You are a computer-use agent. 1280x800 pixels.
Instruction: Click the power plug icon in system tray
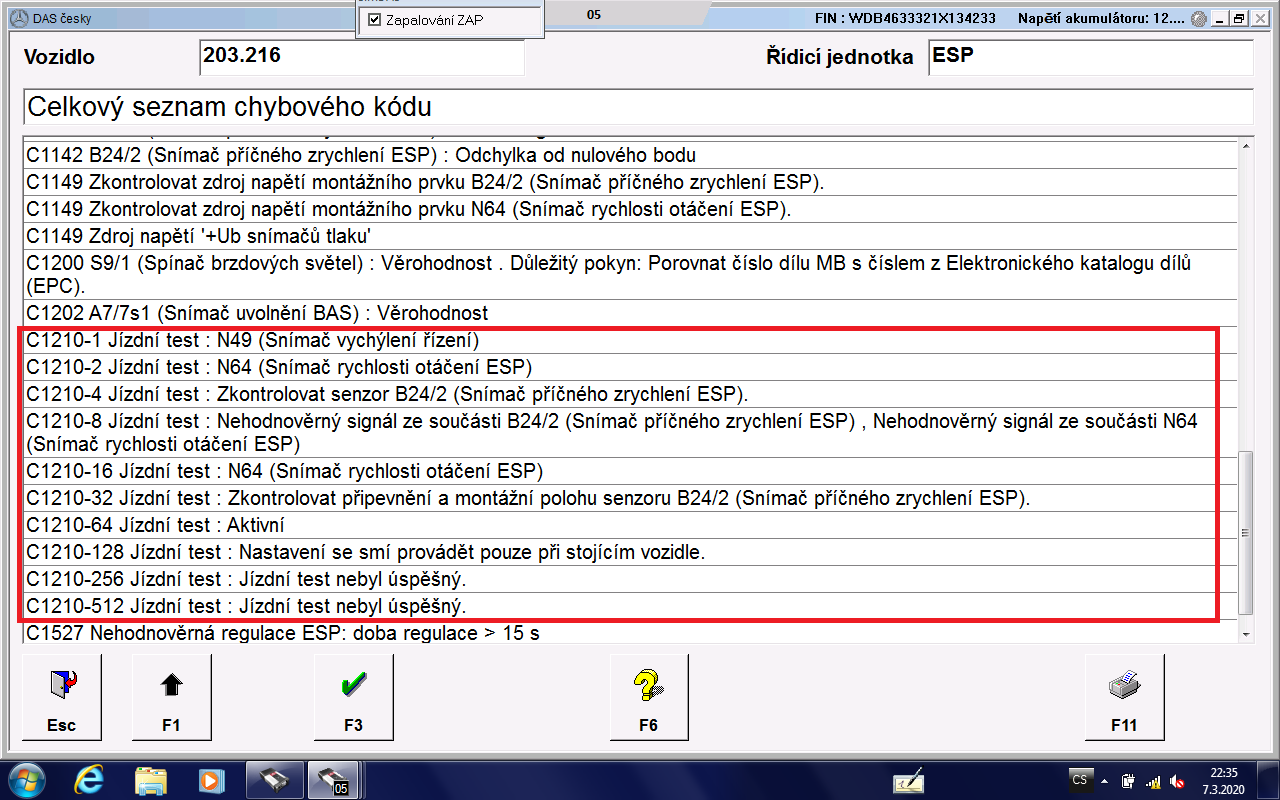tap(1128, 780)
